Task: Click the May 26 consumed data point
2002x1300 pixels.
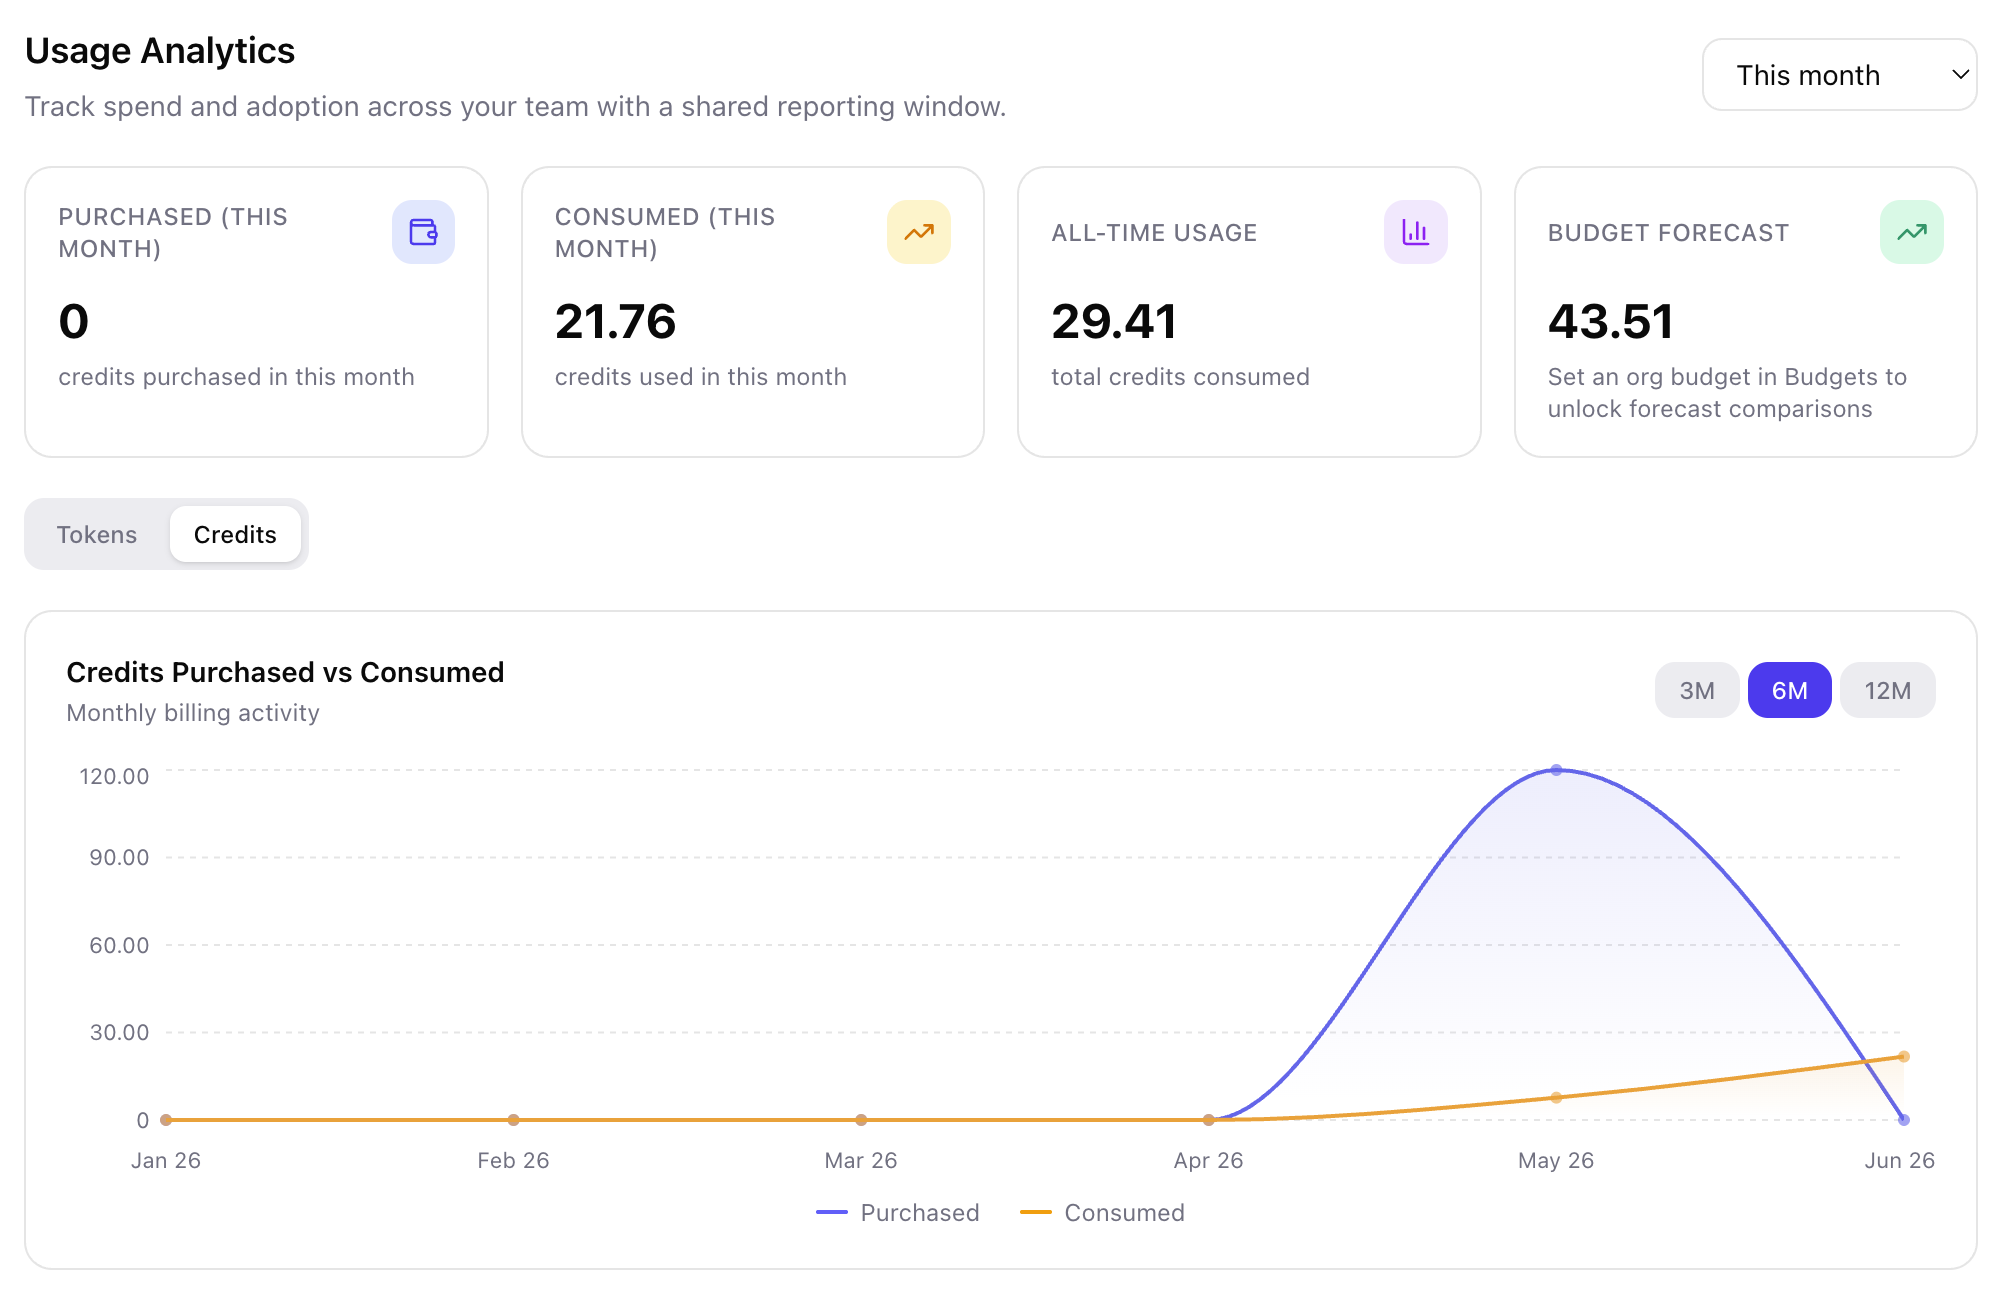Action: coord(1556,1097)
